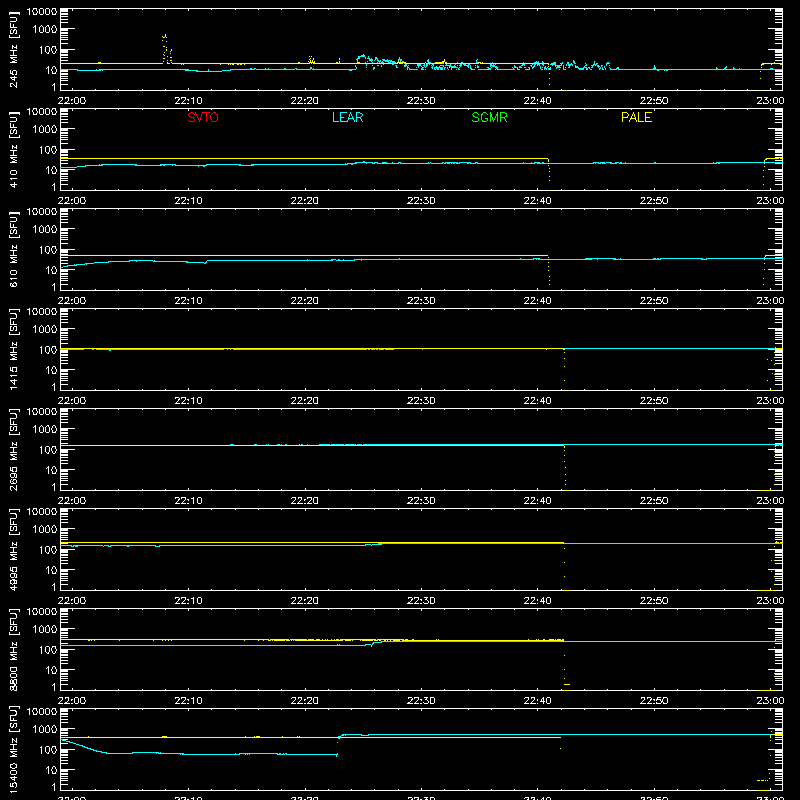Click the 10000 y-axis value of 245 MHz plot
Viewport: 800px width, 800px height.
[42, 12]
